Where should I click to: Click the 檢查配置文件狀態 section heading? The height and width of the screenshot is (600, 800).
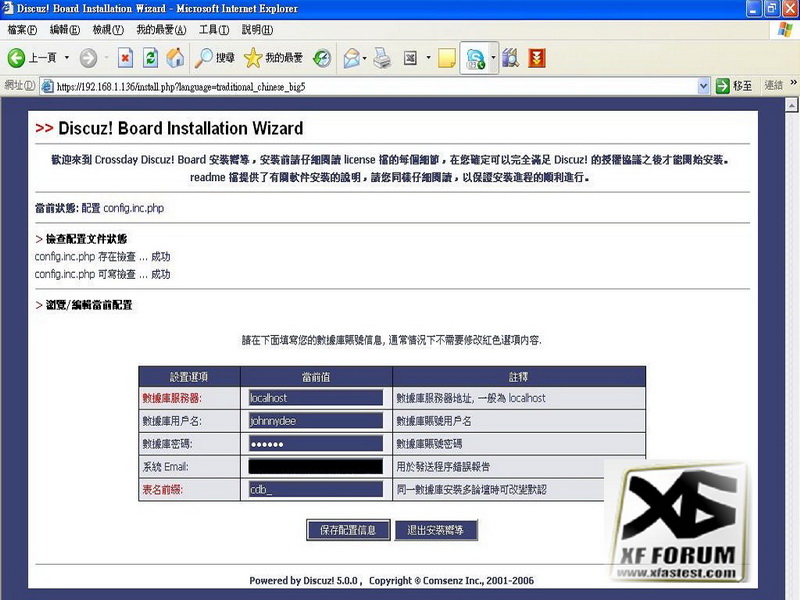coord(86,239)
